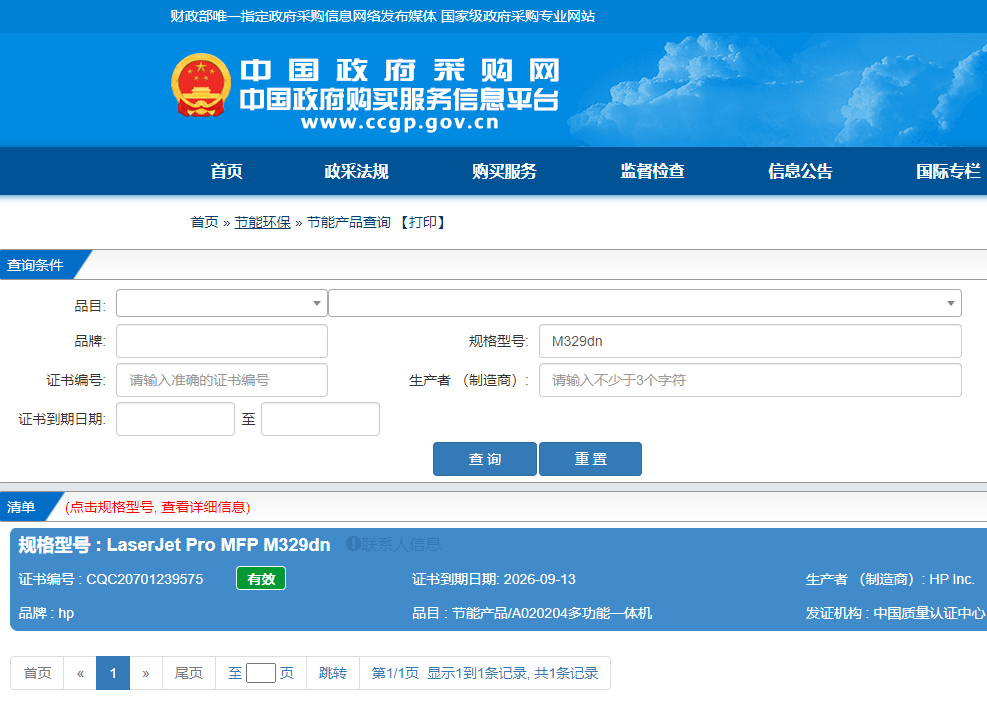987x703 pixels.
Task: Focus the 品牌 input field
Action: (222, 341)
